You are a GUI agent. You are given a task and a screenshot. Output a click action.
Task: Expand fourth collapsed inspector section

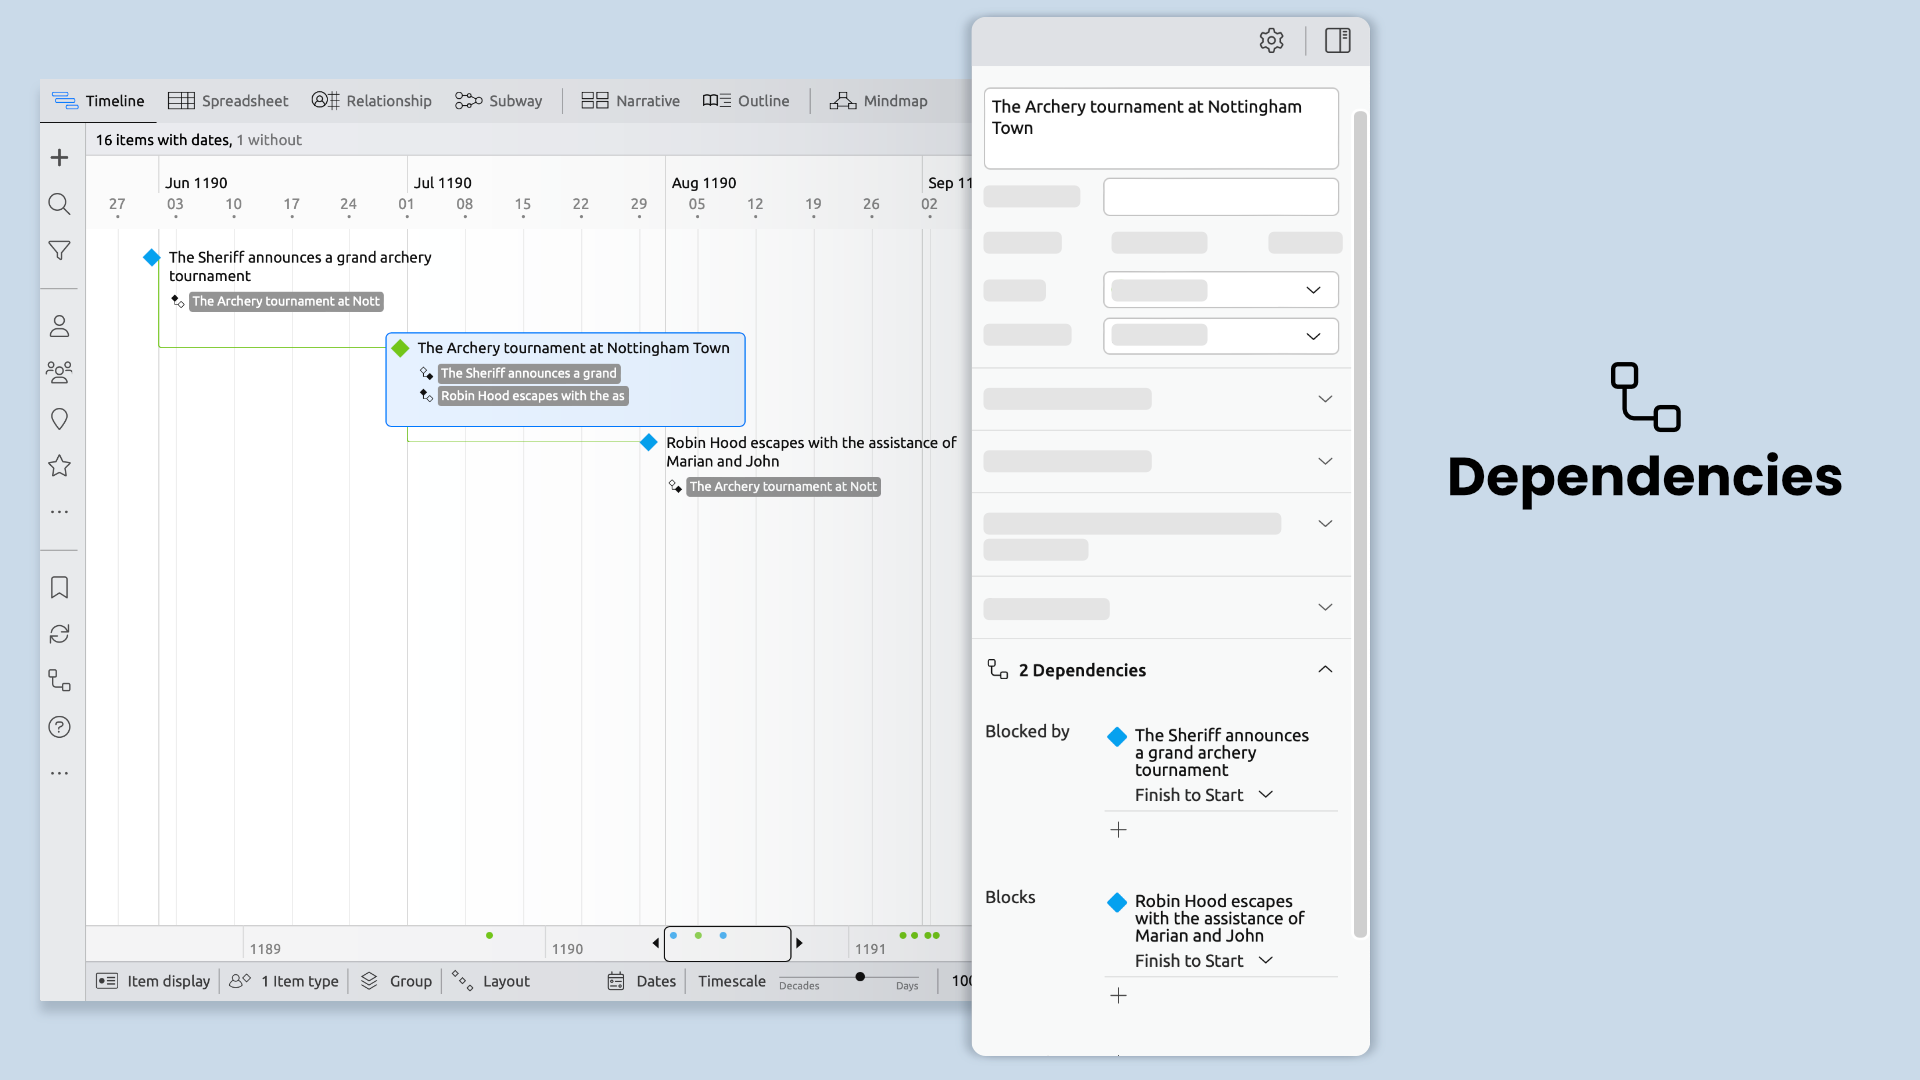coord(1325,607)
